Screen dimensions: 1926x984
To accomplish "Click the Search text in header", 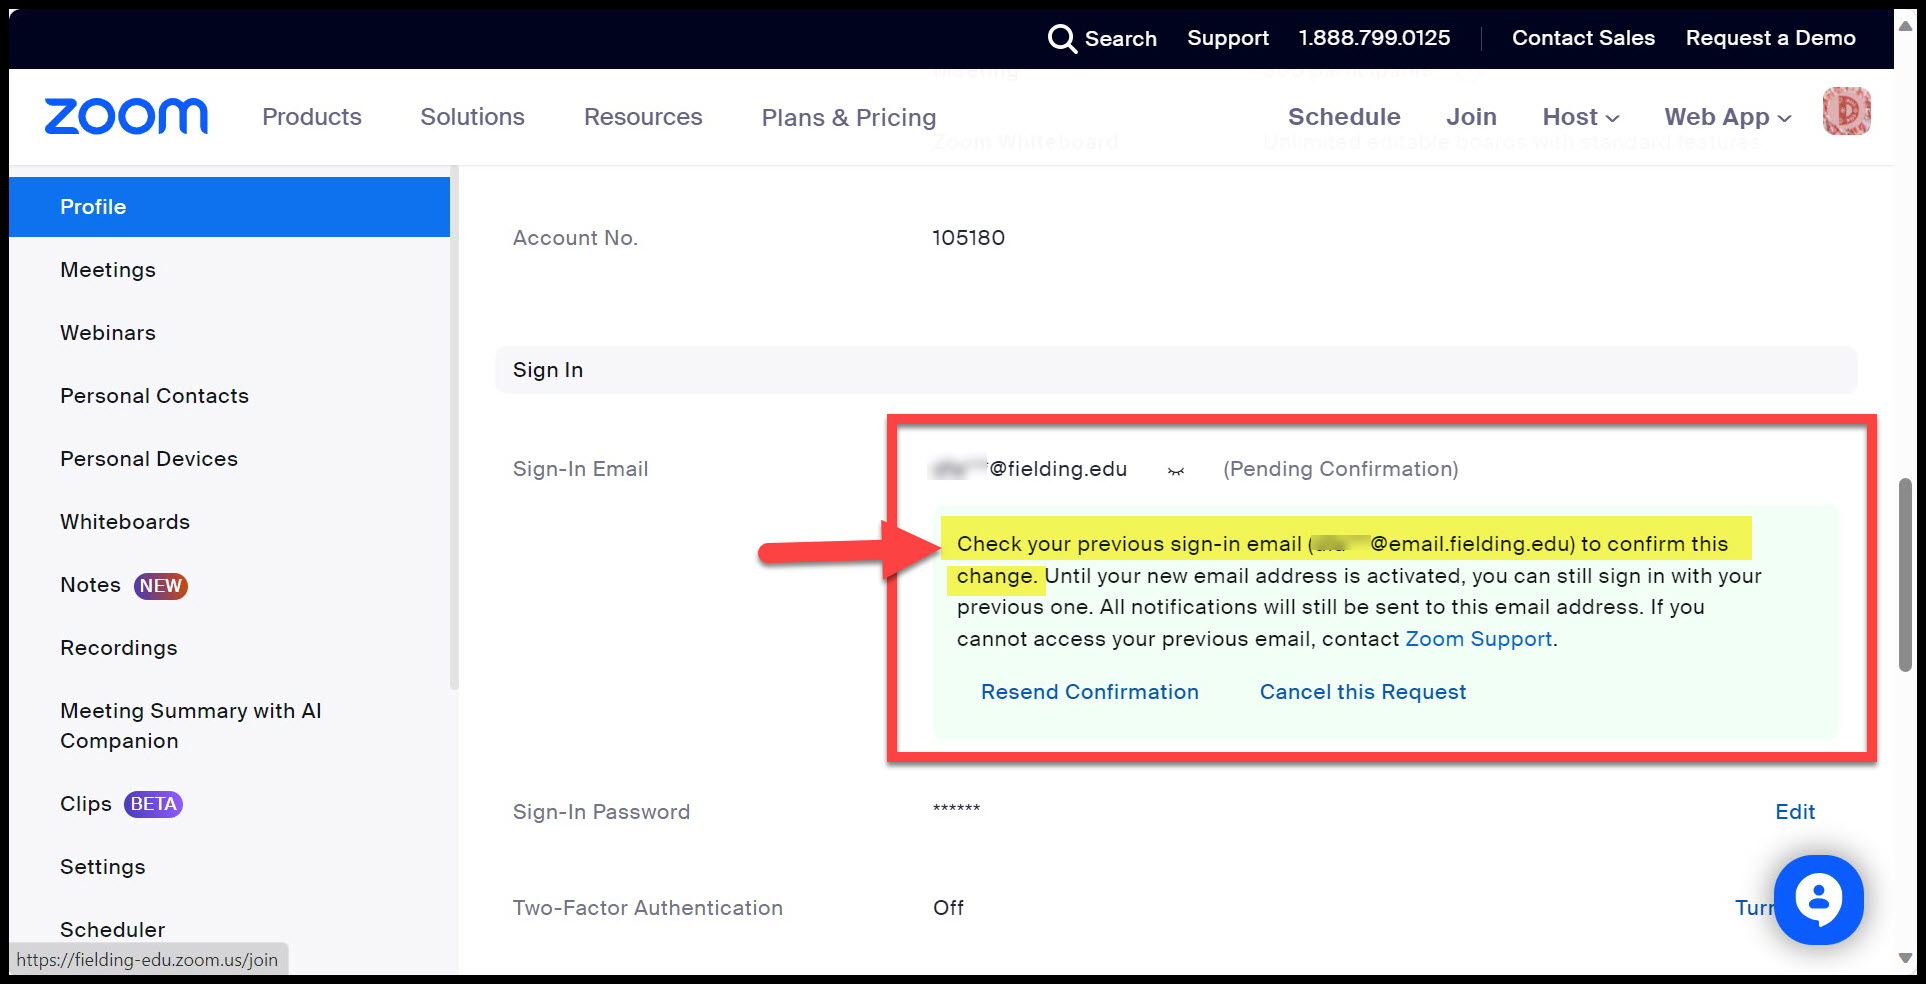I will click(x=1120, y=39).
